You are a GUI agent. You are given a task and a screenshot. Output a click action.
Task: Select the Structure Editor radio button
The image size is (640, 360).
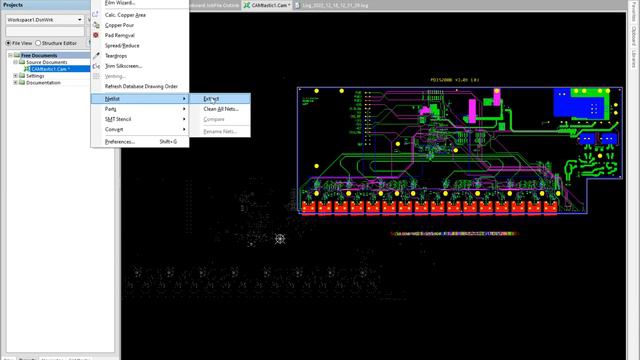coord(38,43)
